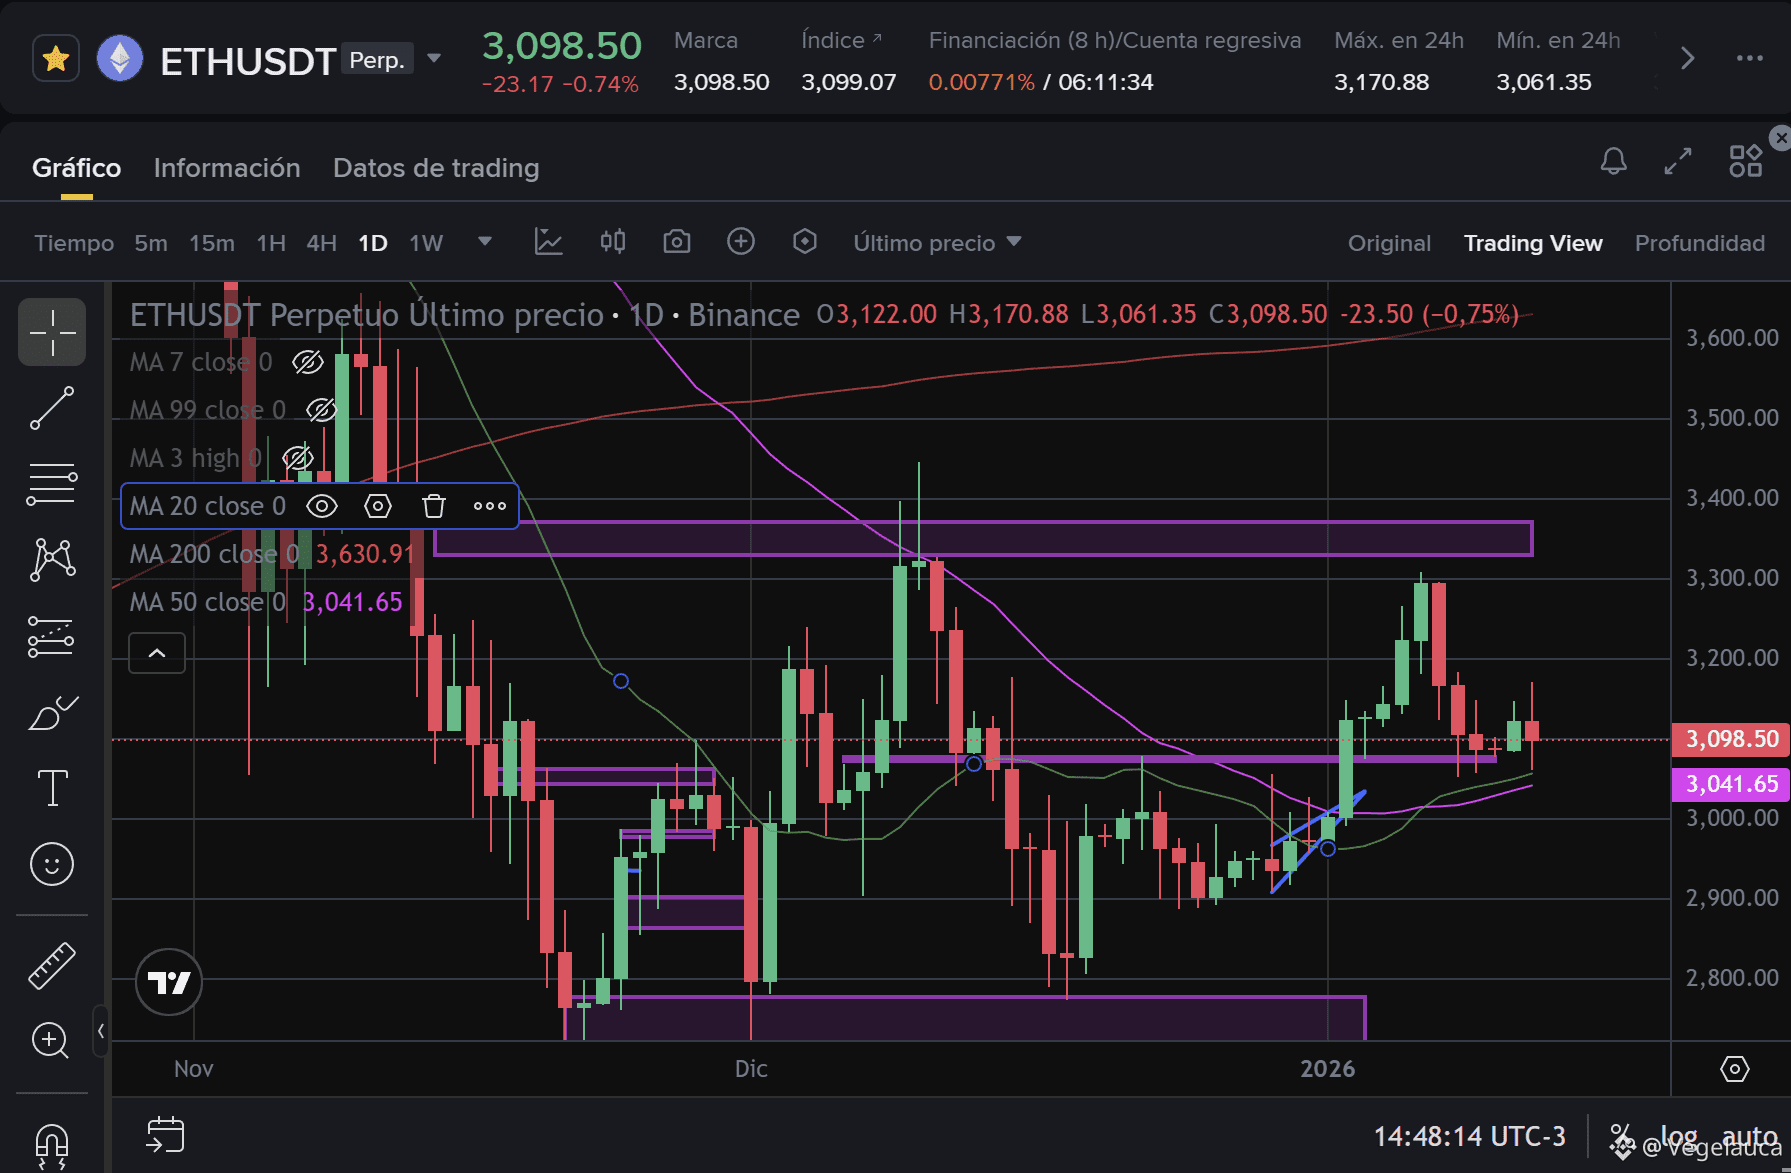
Task: Open the chart layout grid options
Action: pyautogui.click(x=1746, y=161)
